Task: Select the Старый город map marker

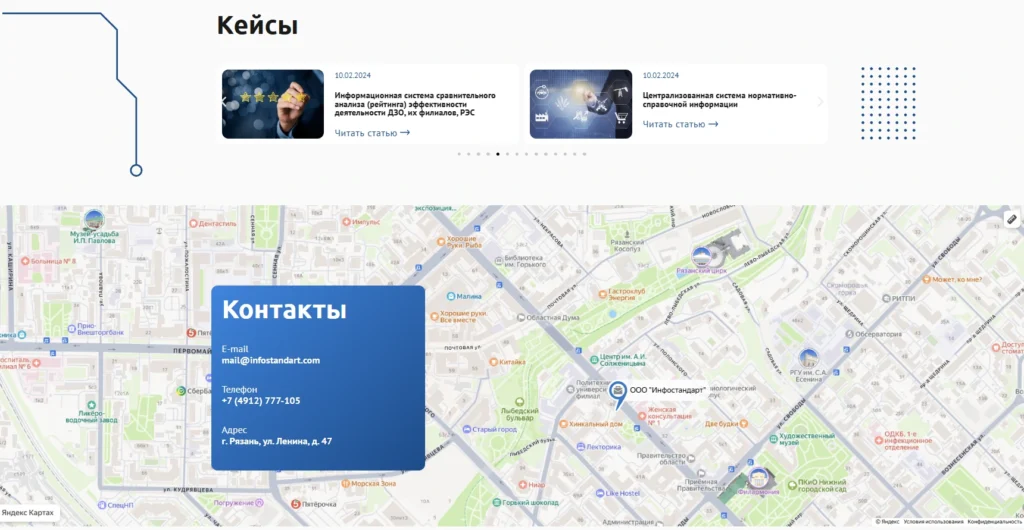Action: tap(466, 429)
